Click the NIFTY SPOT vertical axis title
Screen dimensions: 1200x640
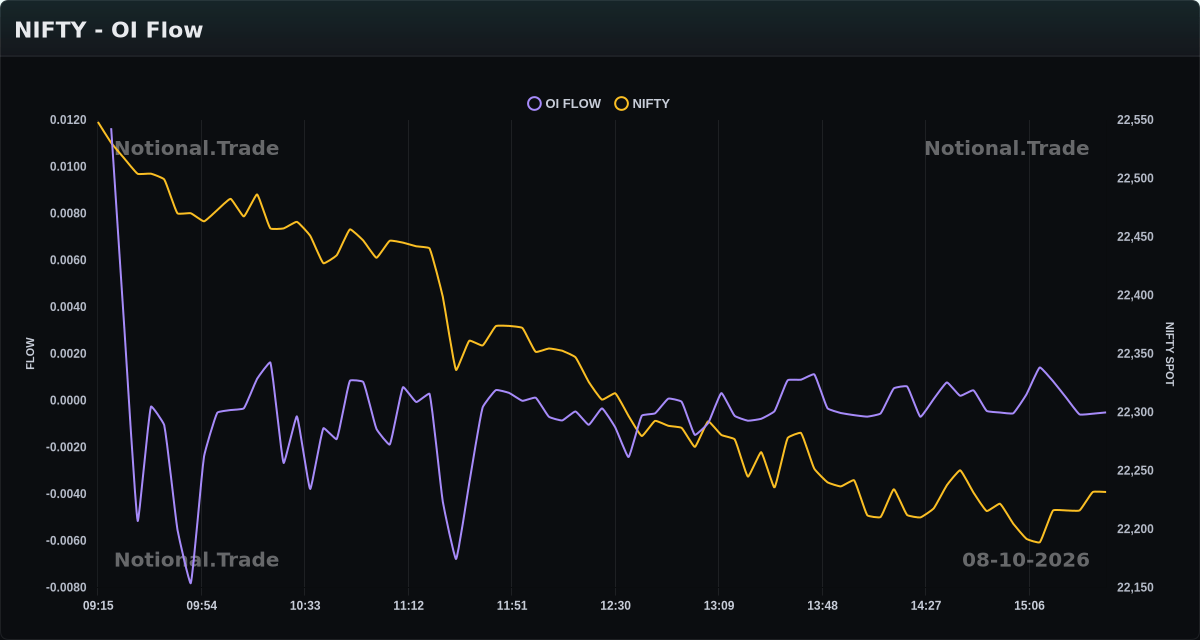point(1170,354)
